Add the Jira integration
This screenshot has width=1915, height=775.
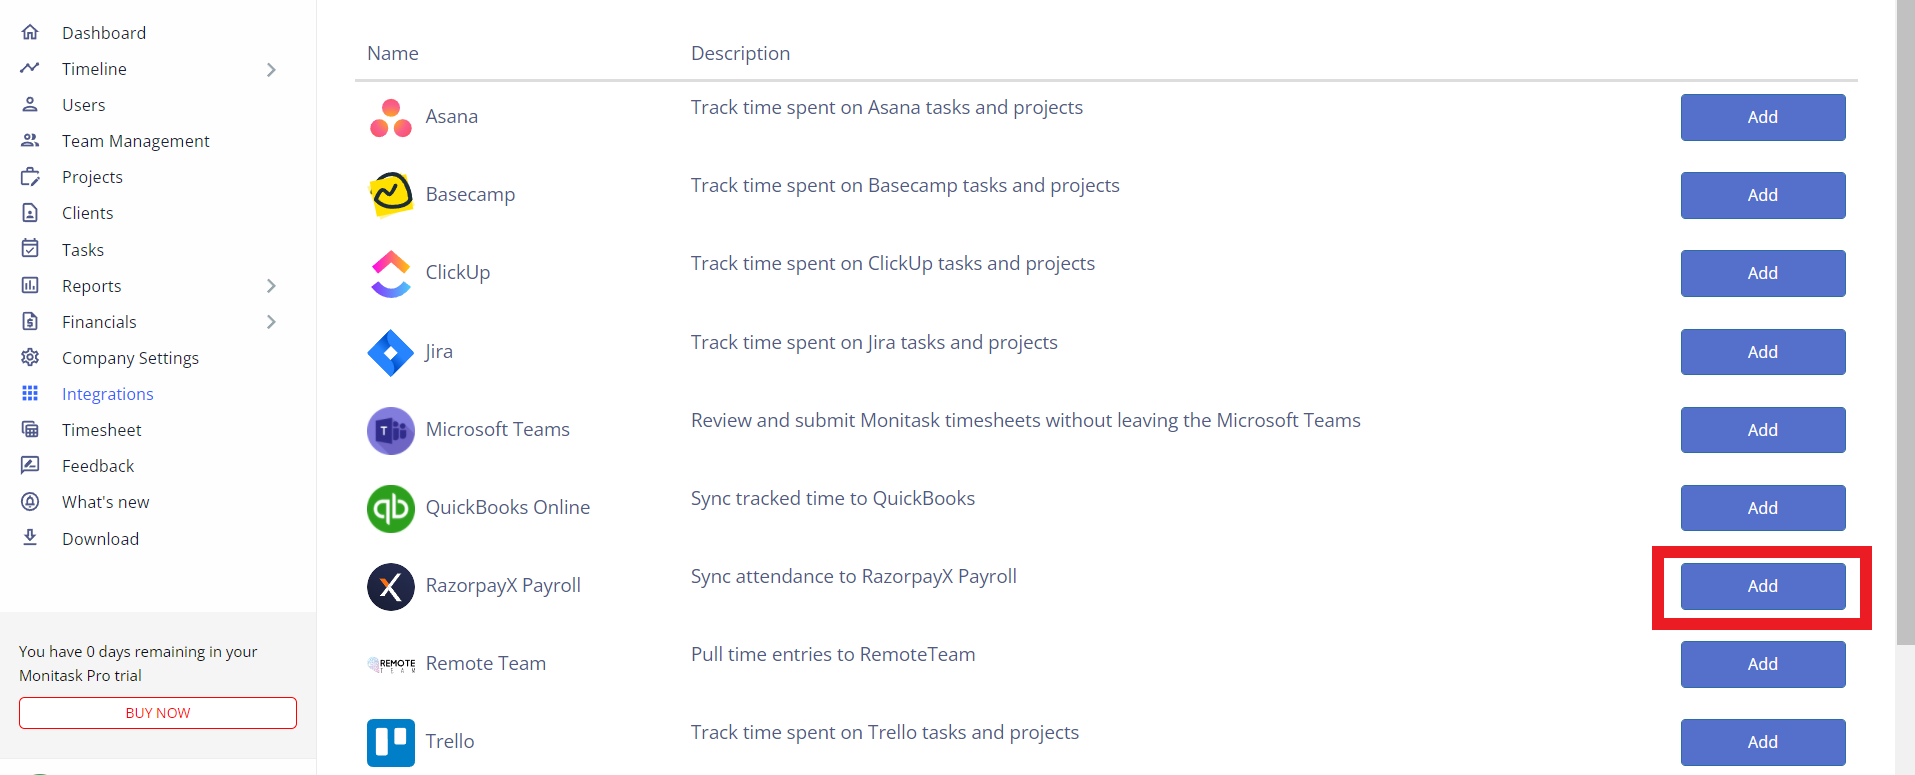click(1762, 352)
